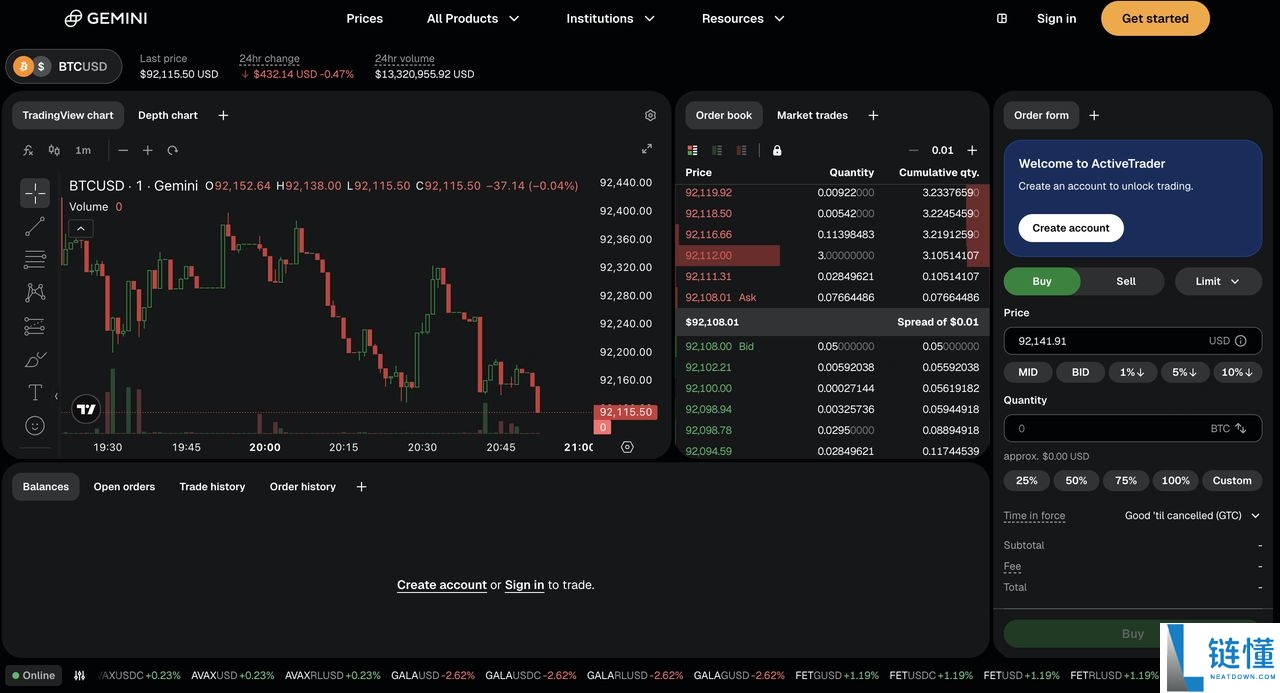Set price to MID
The image size is (1280, 693).
(x=1028, y=372)
